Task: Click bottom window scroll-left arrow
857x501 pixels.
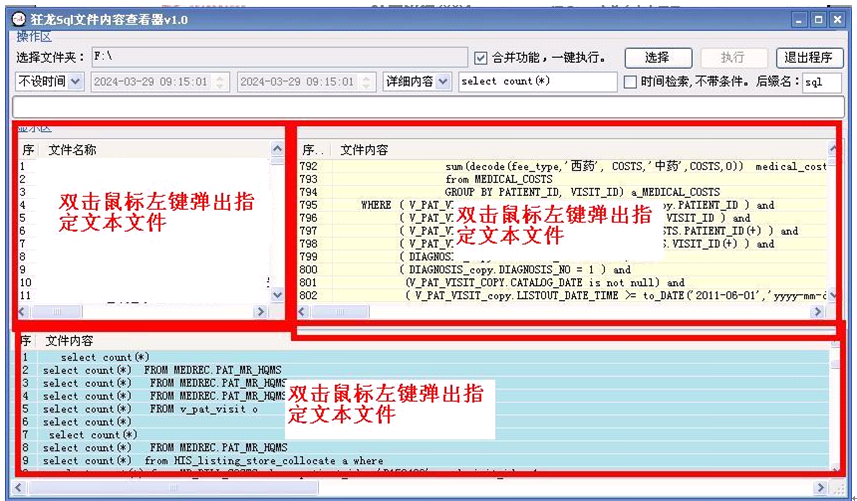Action: pos(19,487)
